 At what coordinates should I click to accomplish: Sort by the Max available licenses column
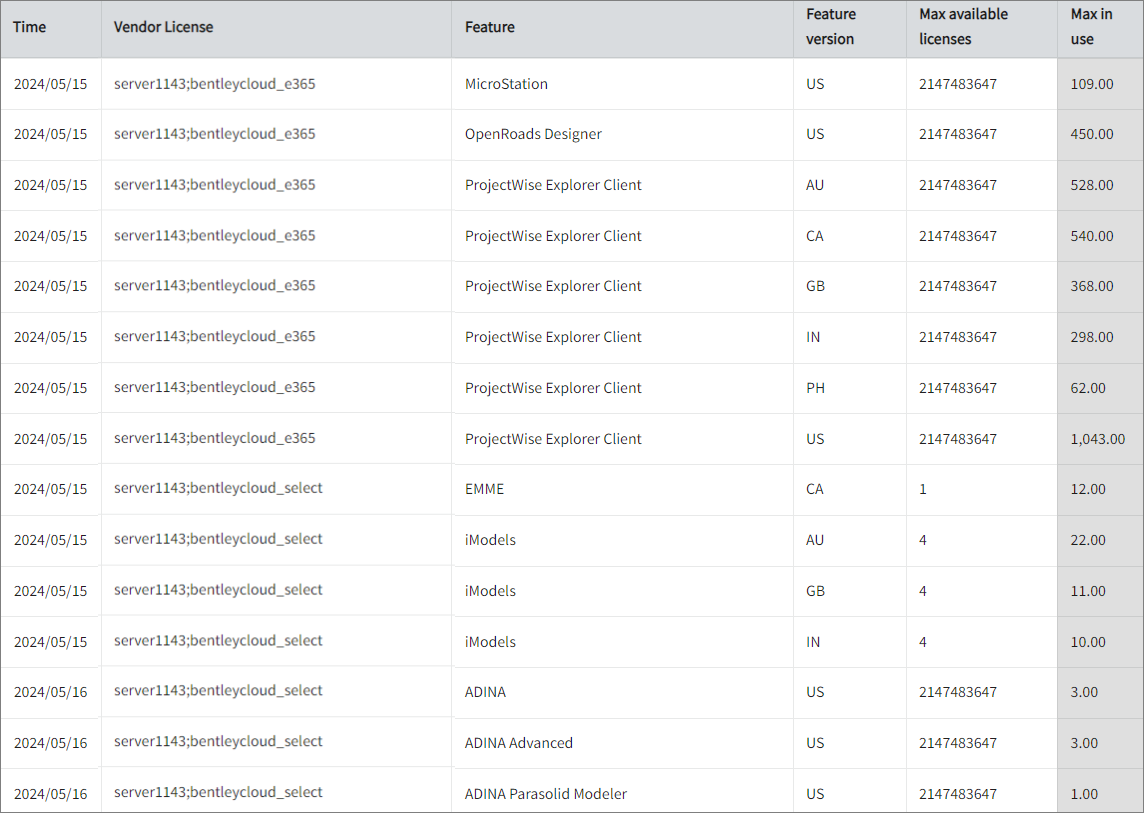coord(964,27)
